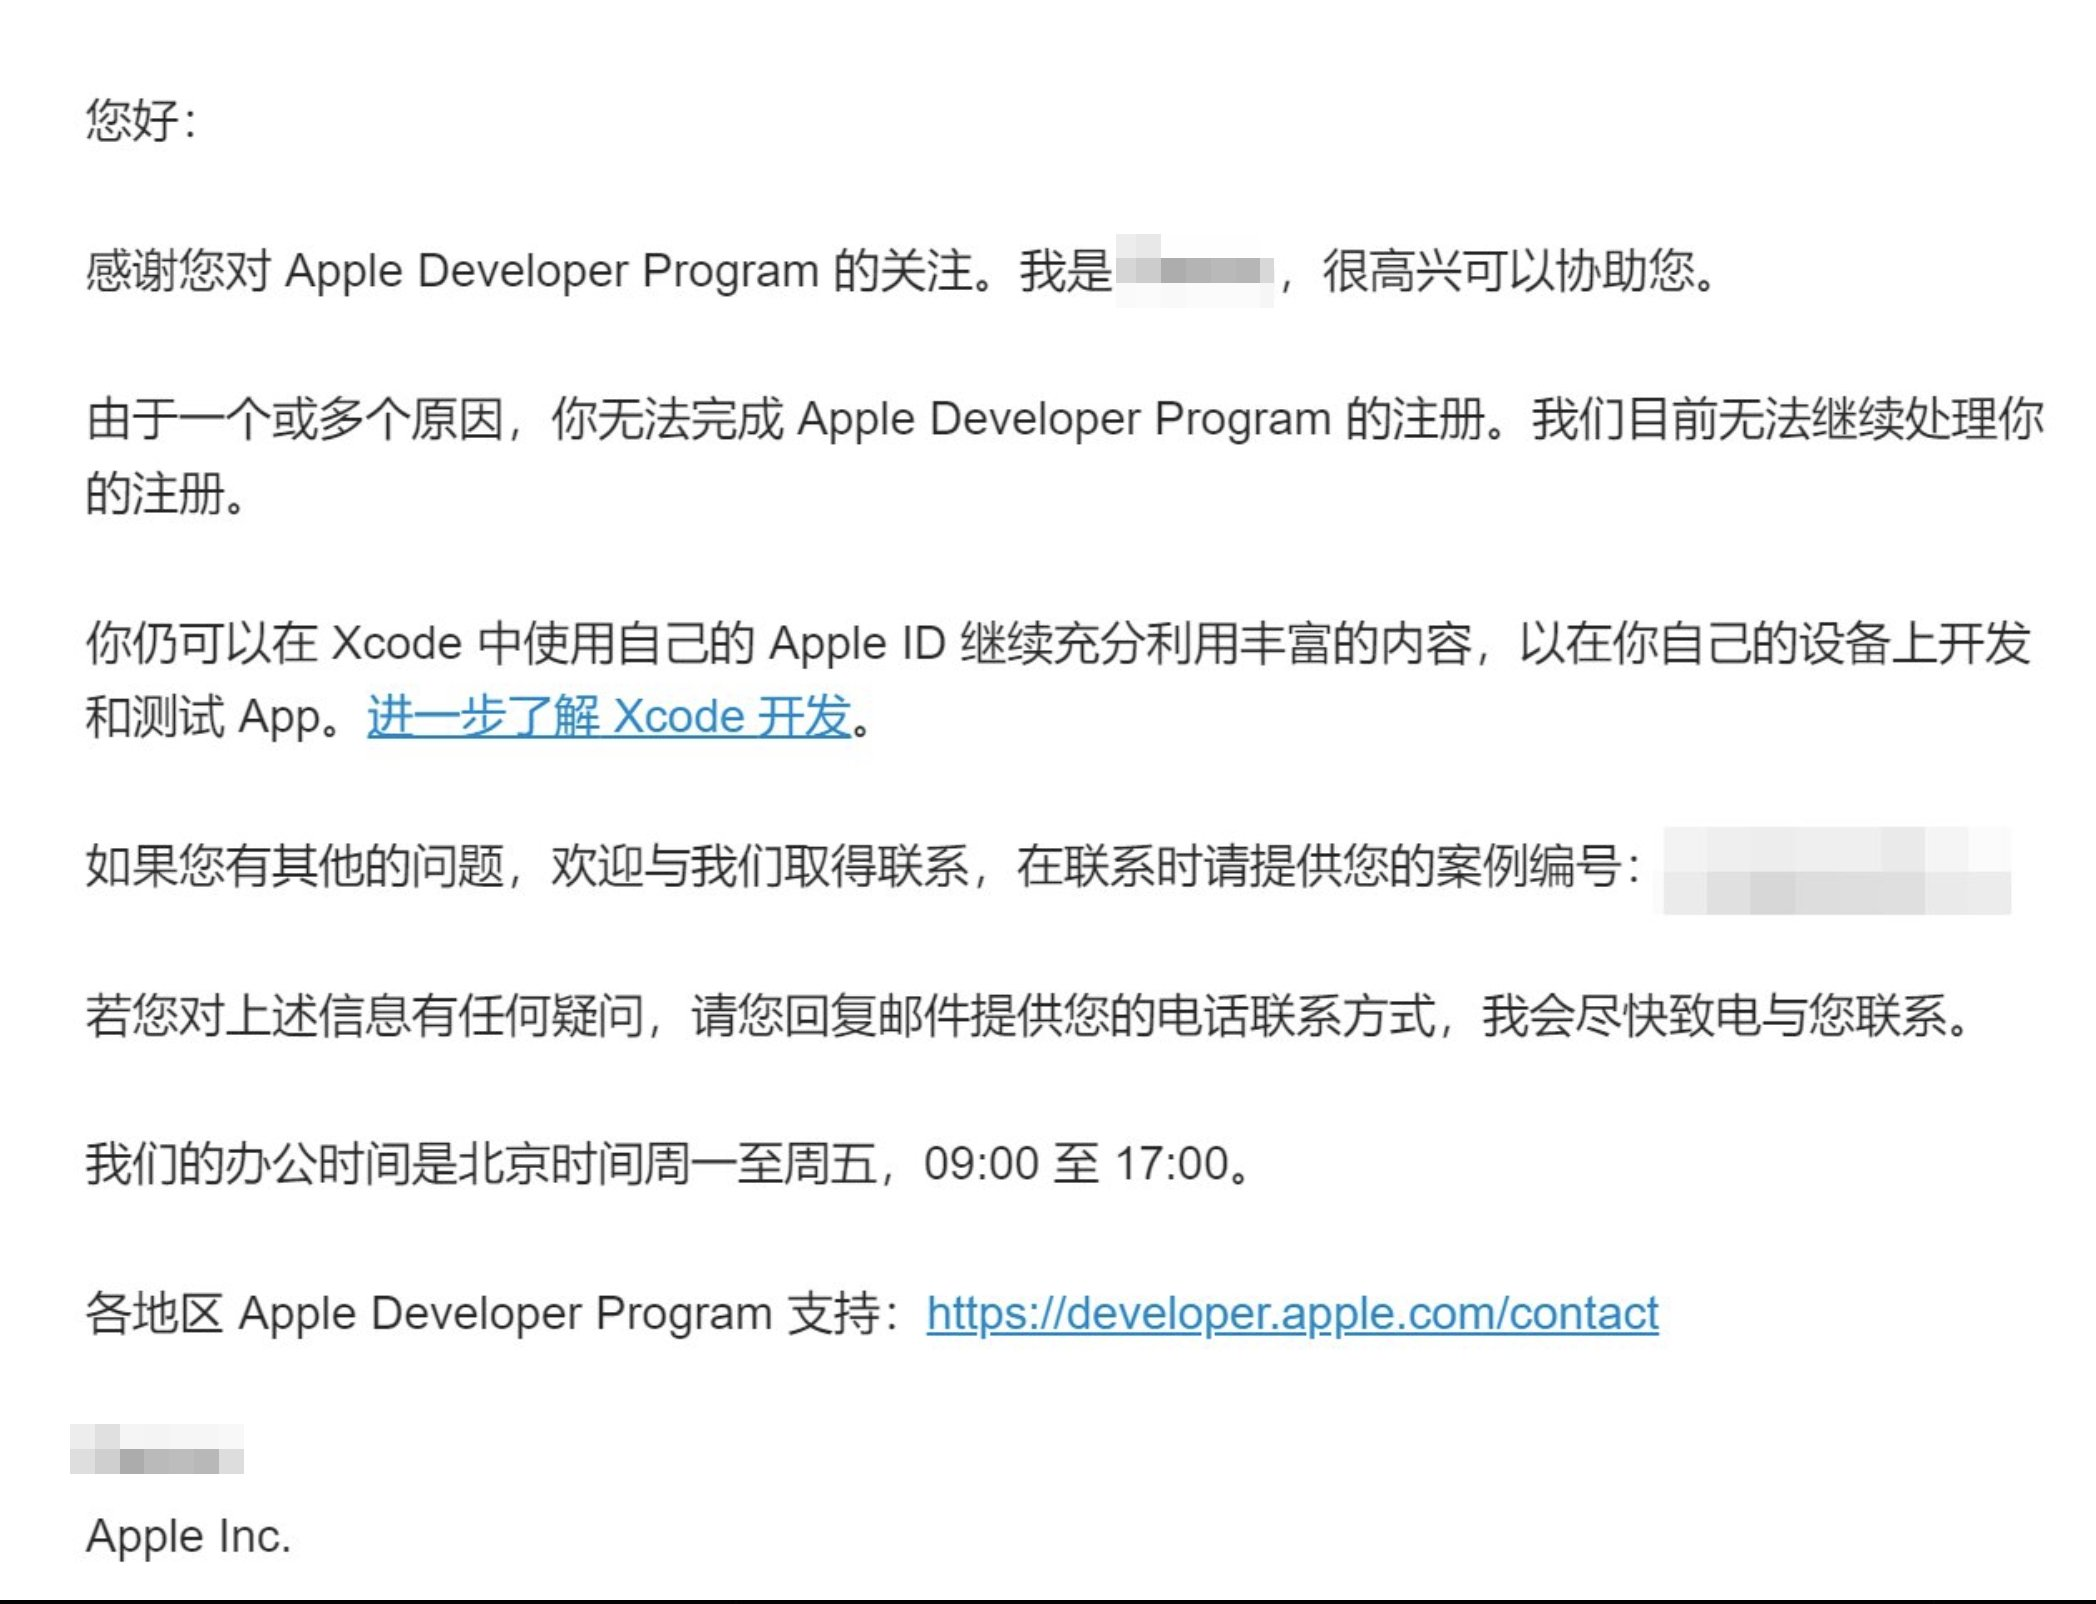Click the 我们的办公时间是北京时间周一至周五 text
Viewport: 2096px width, 1604px height.
pos(480,1164)
